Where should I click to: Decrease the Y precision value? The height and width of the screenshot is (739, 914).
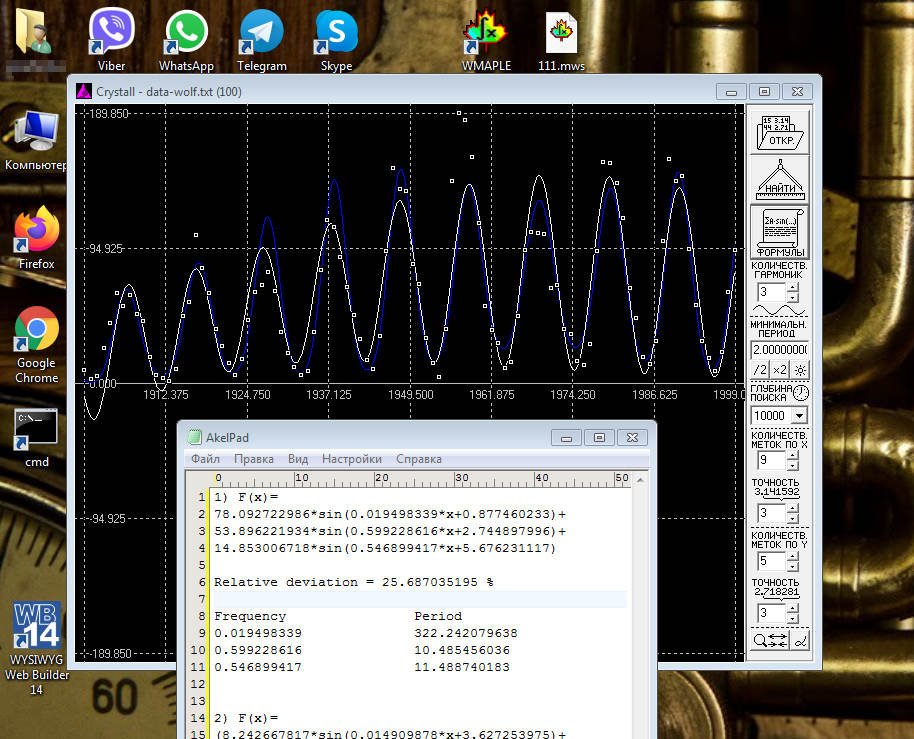click(x=792, y=618)
